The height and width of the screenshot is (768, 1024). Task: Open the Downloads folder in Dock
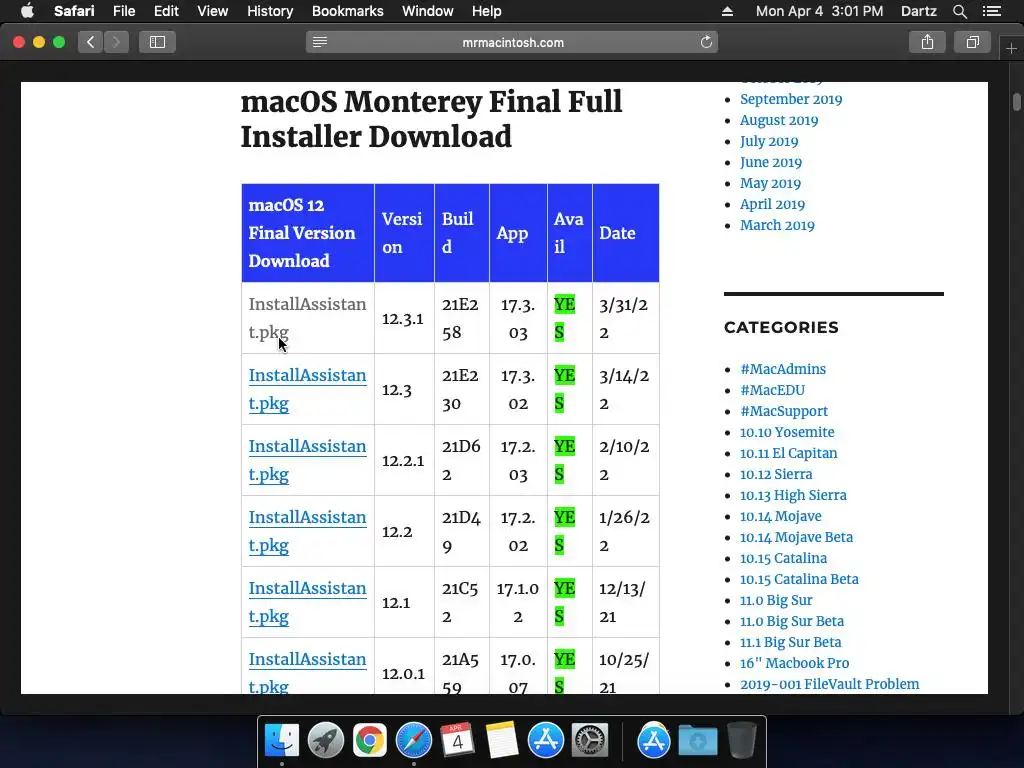pos(697,741)
